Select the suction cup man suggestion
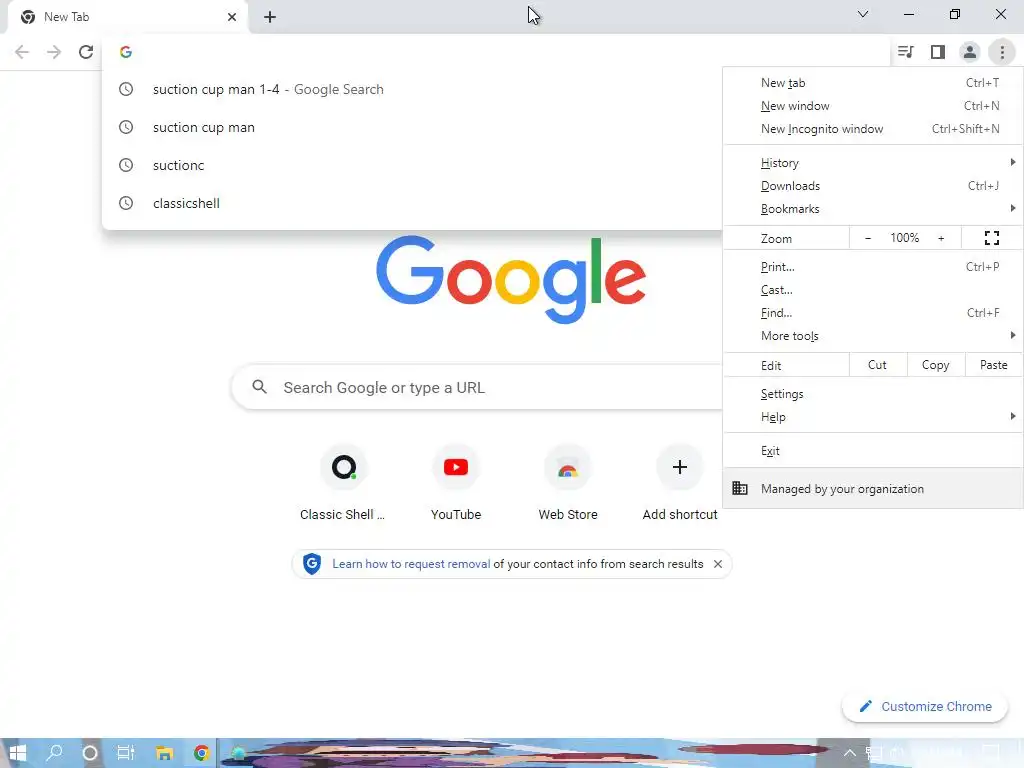This screenshot has height=768, width=1024. (x=411, y=127)
